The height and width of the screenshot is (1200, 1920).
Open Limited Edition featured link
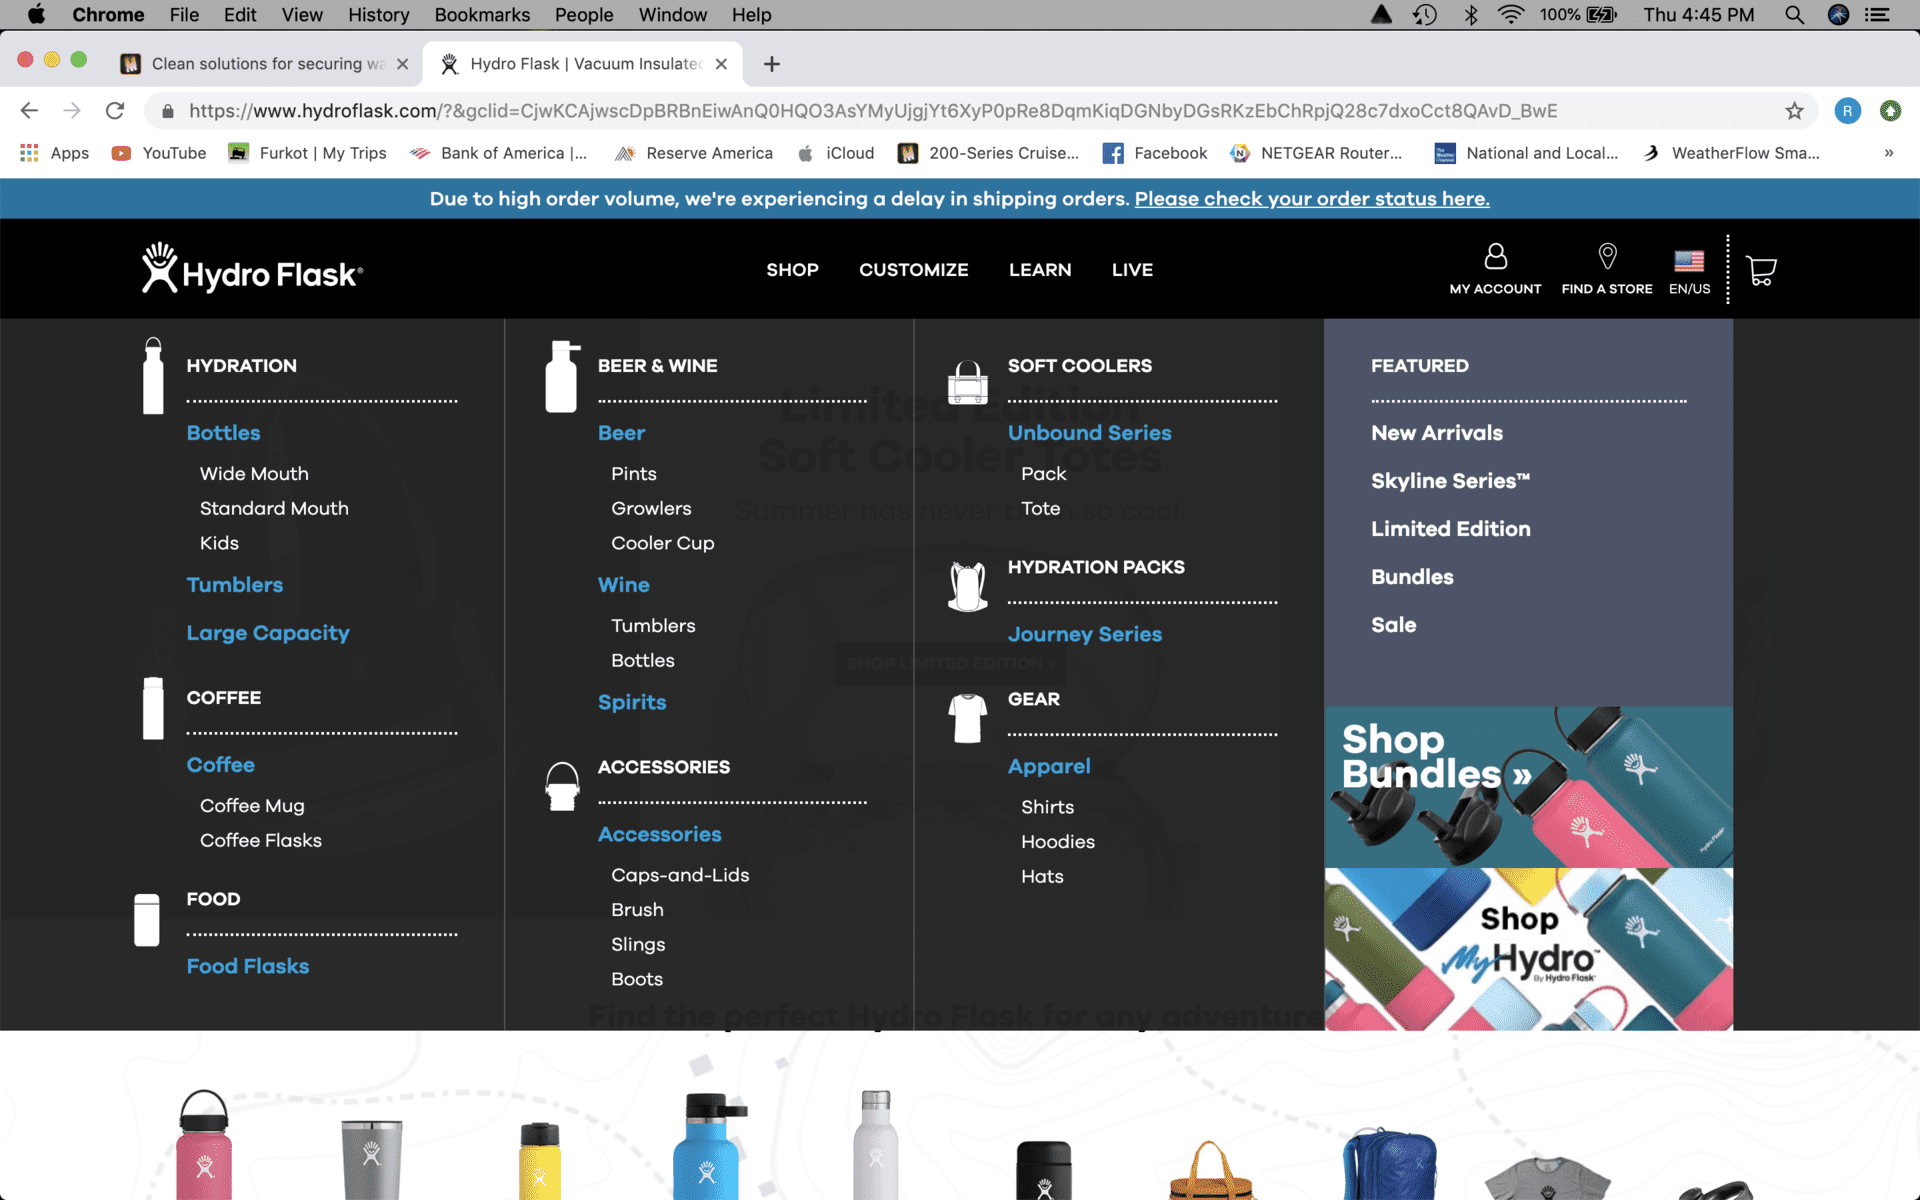click(1450, 529)
